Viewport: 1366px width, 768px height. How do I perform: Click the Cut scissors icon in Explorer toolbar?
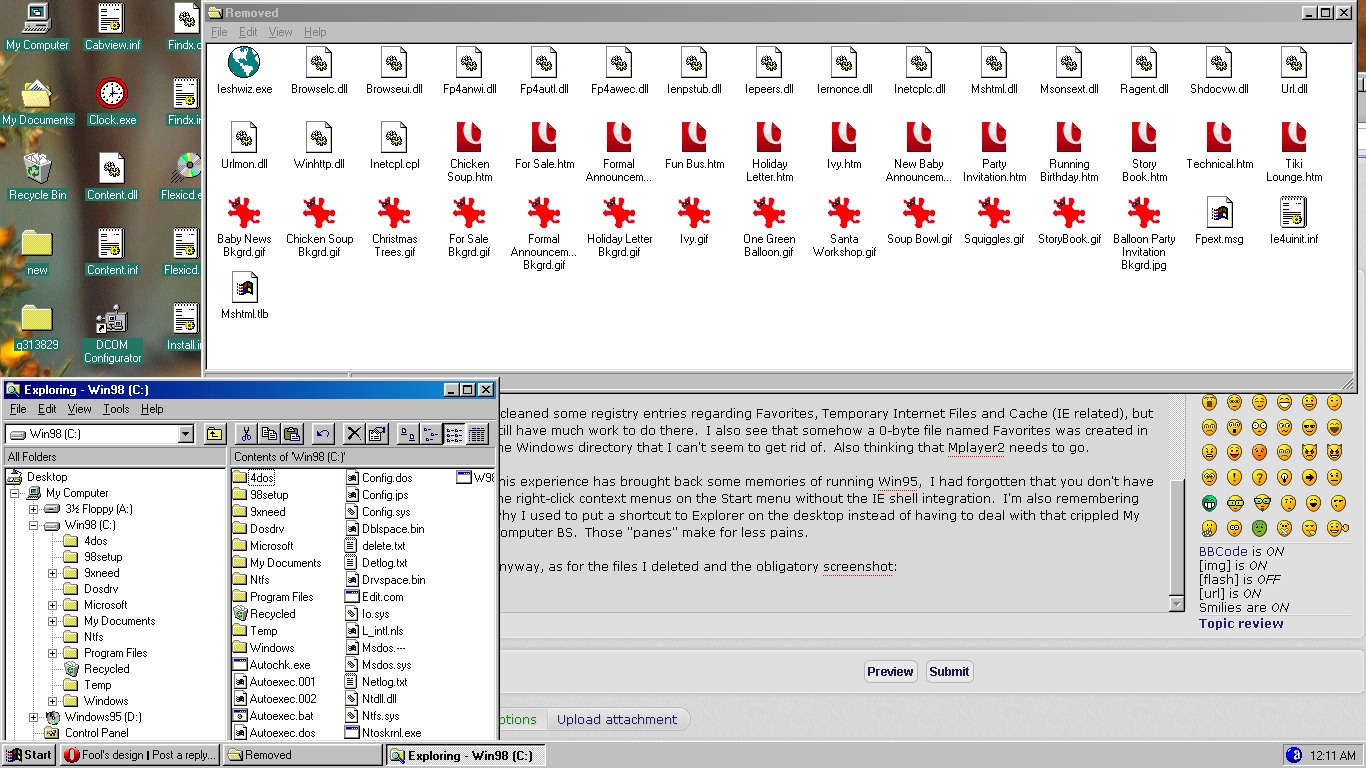(x=246, y=434)
